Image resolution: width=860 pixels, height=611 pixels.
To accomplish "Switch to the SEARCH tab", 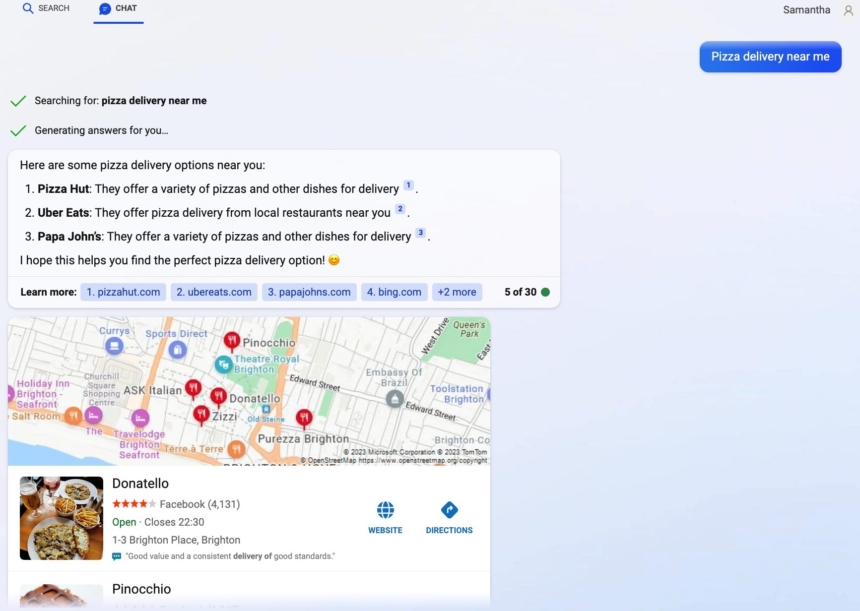I will coord(46,8).
